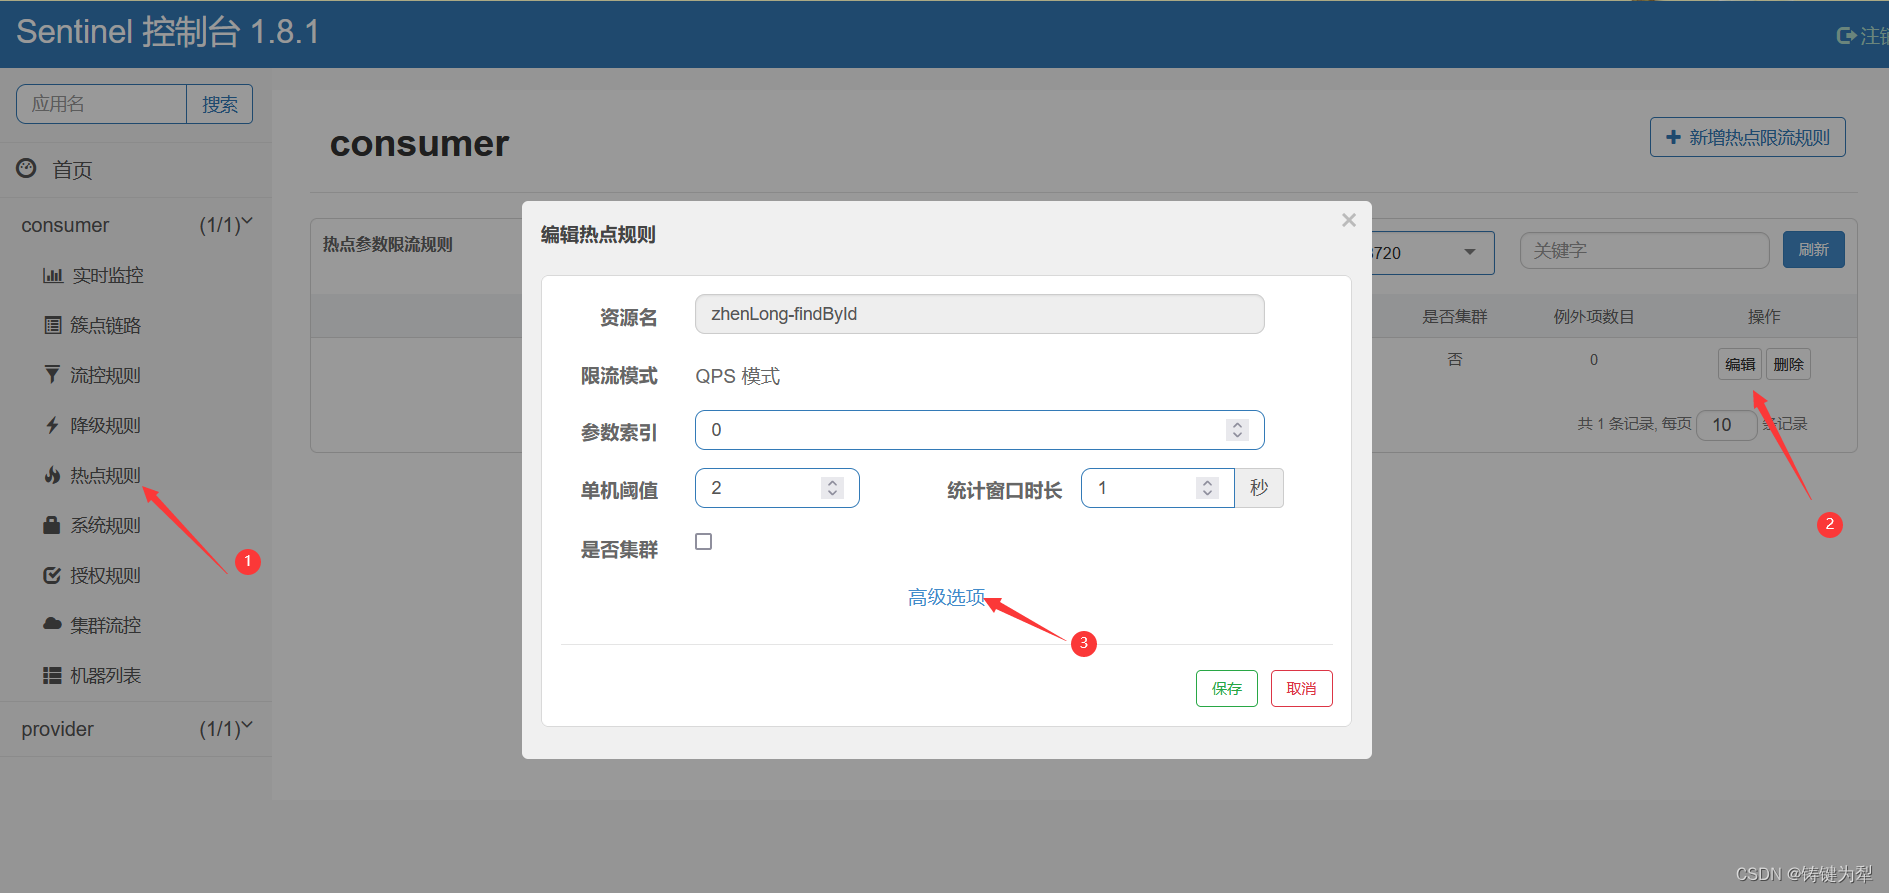The image size is (1889, 893).
Task: Click the cloud icon for 集群流控
Action: pos(52,624)
